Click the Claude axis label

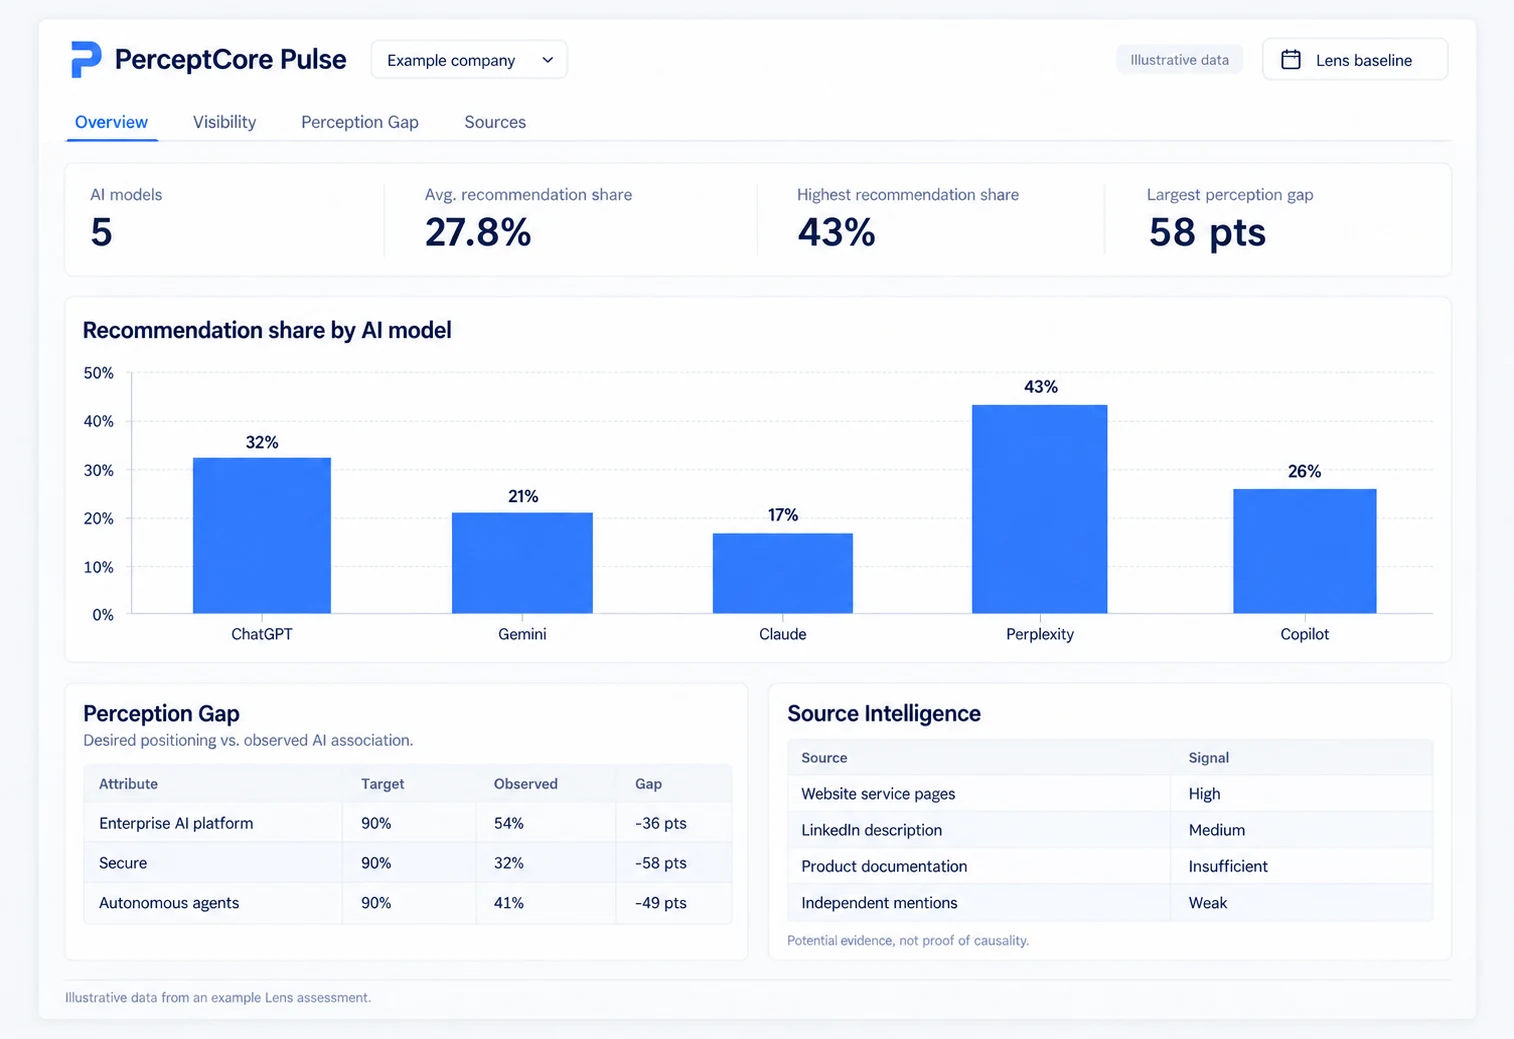[783, 634]
